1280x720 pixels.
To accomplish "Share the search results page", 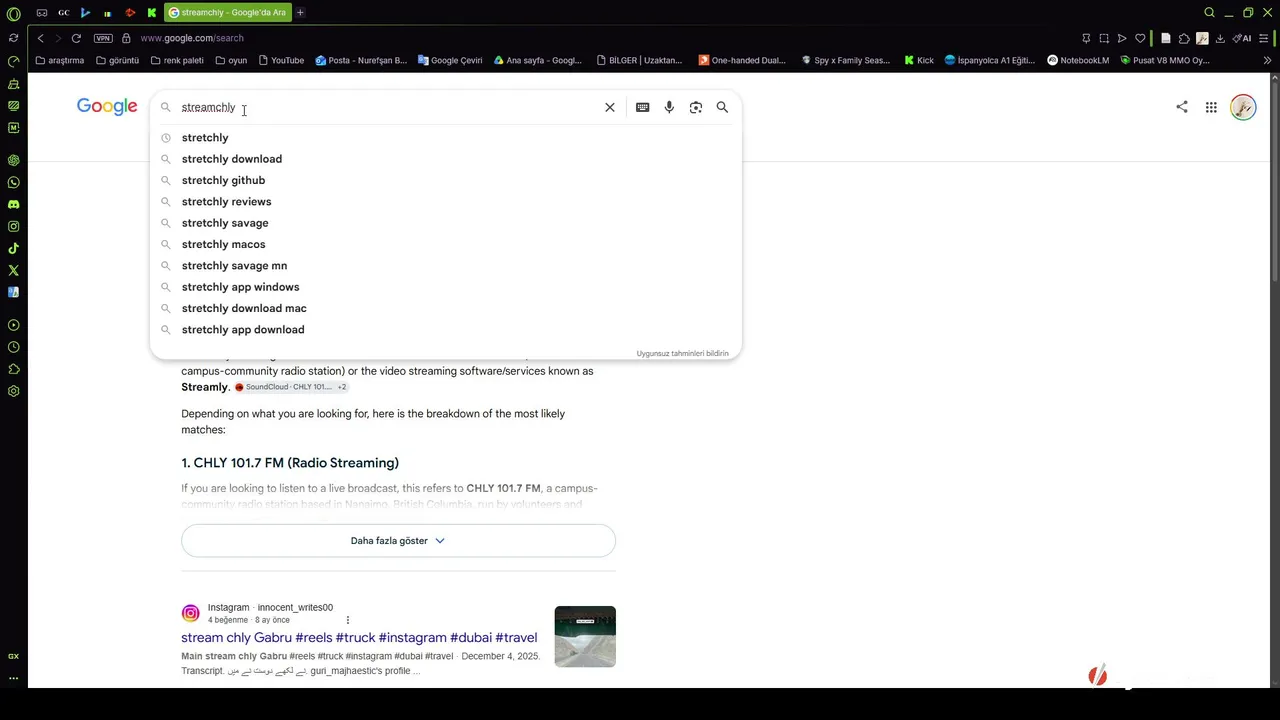I will pyautogui.click(x=1182, y=107).
